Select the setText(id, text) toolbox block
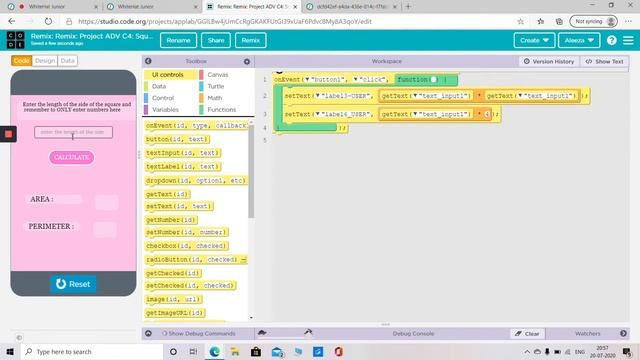Image resolution: width=640 pixels, height=360 pixels. pyautogui.click(x=179, y=206)
